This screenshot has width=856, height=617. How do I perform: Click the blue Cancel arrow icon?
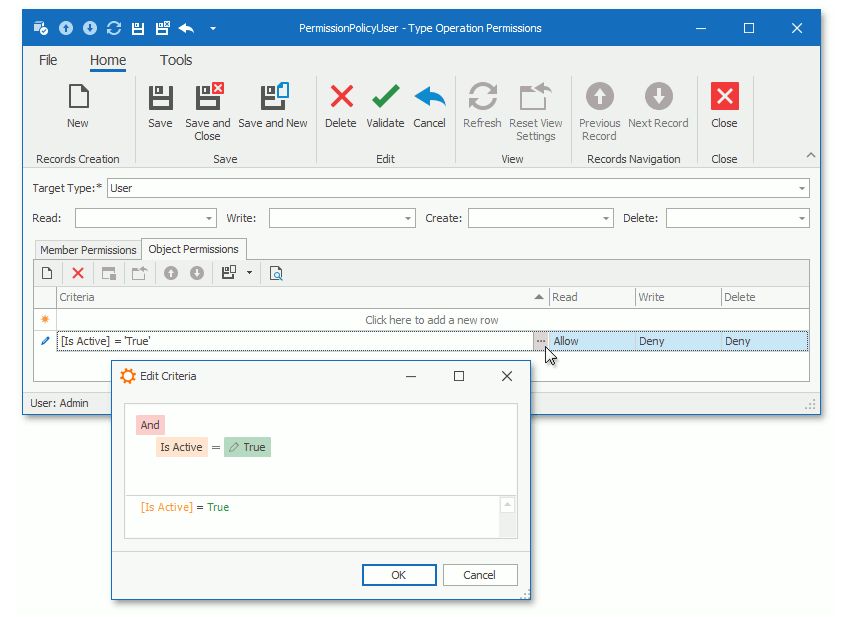coord(429,97)
